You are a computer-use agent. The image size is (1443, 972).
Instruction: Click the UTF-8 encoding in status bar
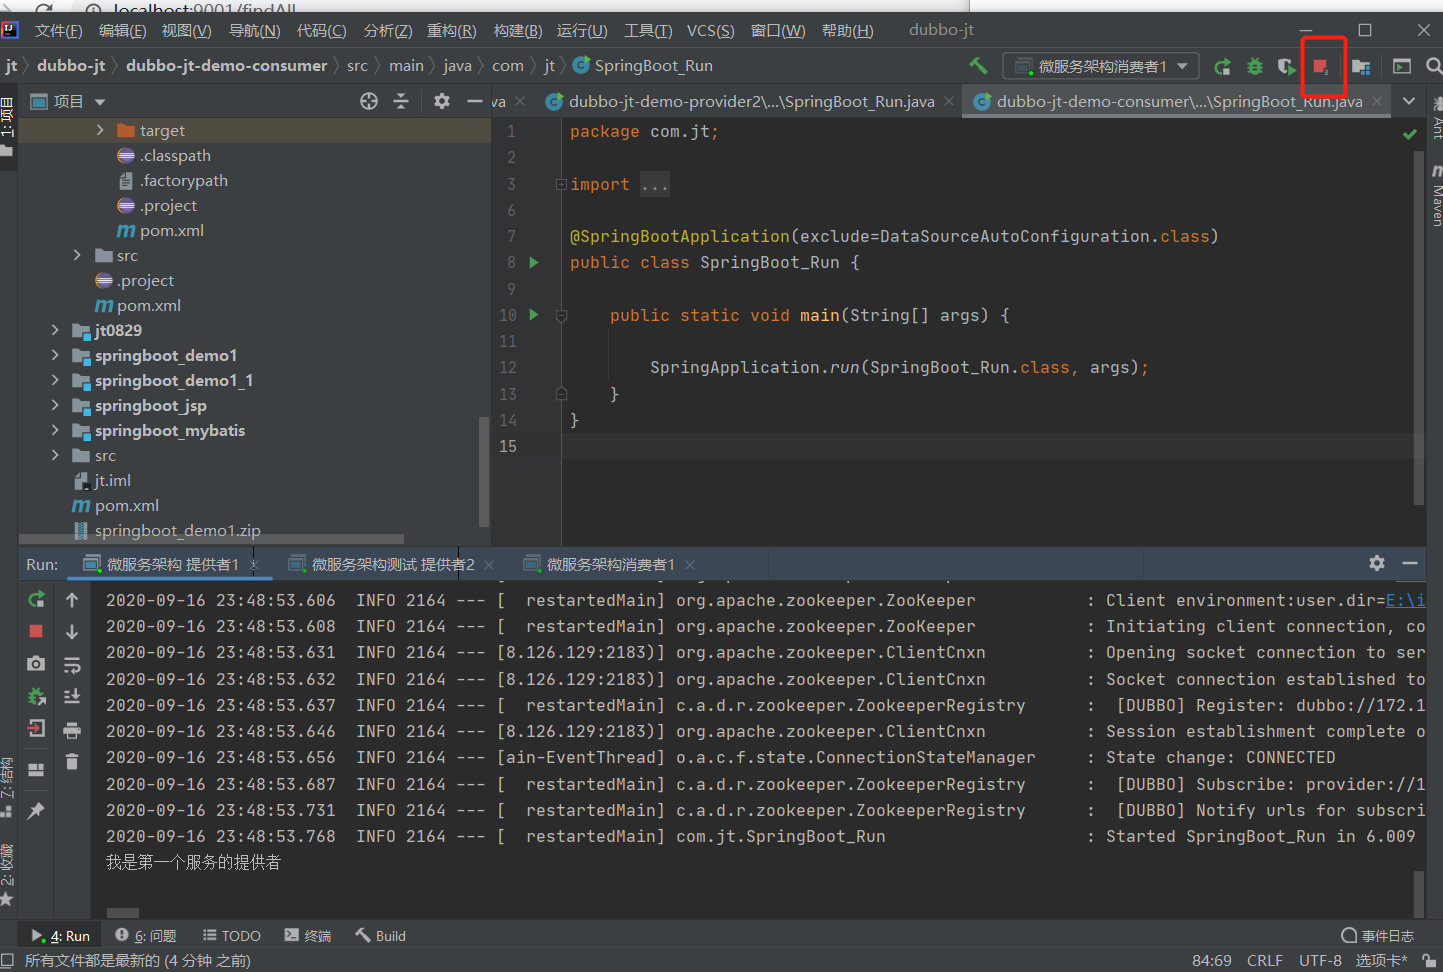click(1320, 960)
